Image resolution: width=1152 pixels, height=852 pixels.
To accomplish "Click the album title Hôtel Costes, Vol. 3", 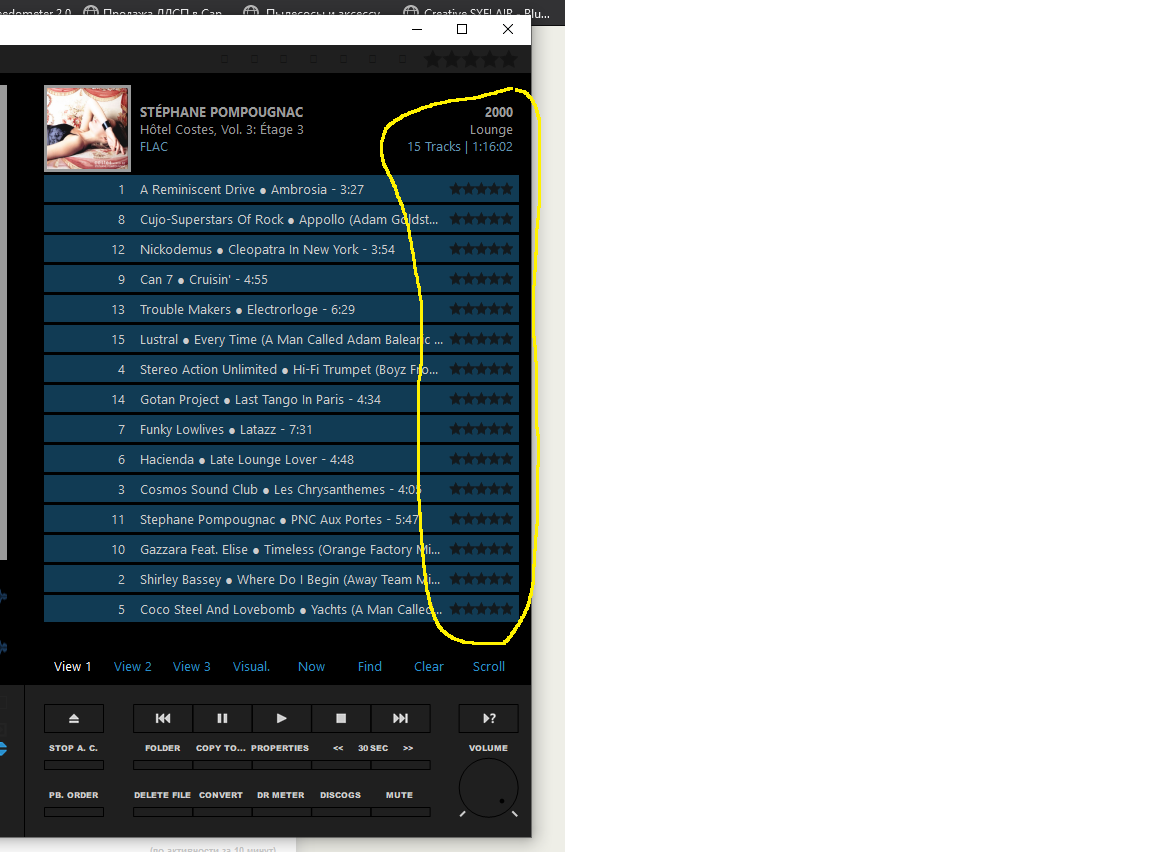I will tap(221, 129).
